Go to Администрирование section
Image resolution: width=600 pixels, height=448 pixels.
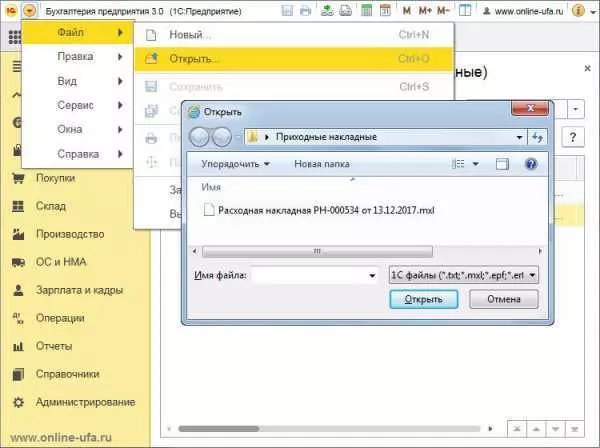click(86, 402)
